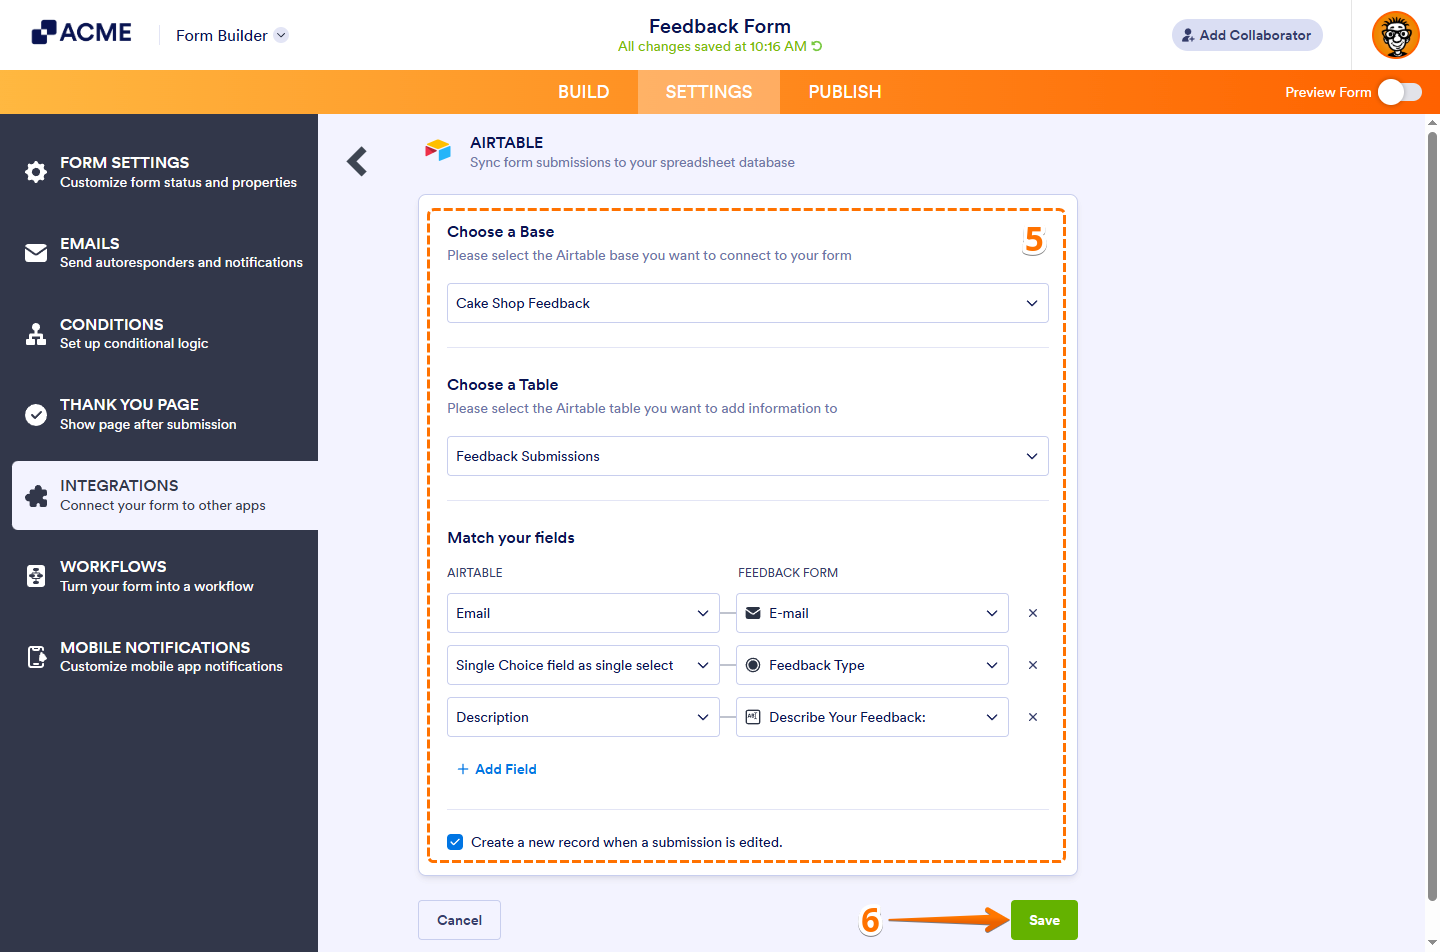1440x952 pixels.
Task: Click the Emails envelope icon
Action: pyautogui.click(x=36, y=253)
